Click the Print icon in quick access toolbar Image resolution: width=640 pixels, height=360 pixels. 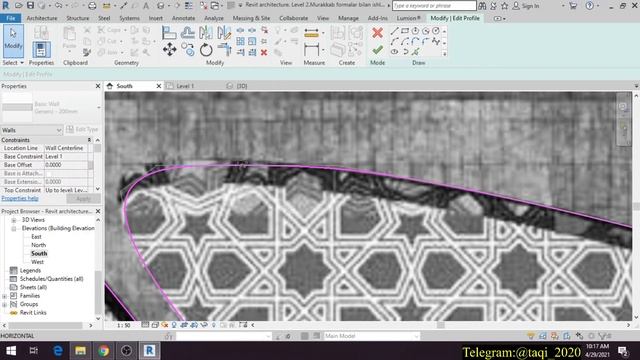(92, 6)
